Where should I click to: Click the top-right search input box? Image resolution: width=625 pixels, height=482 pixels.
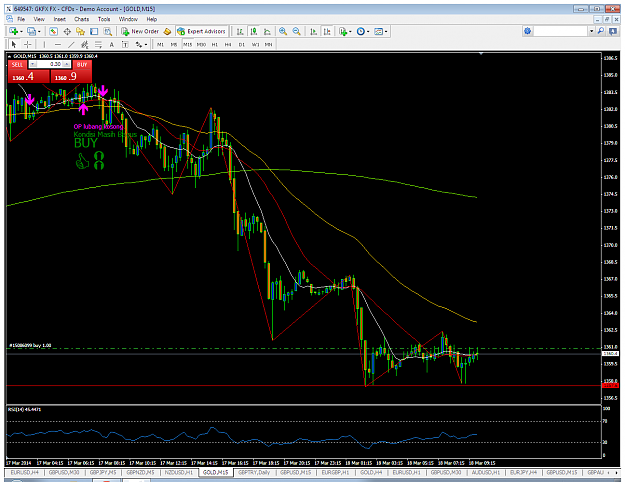click(x=560, y=31)
